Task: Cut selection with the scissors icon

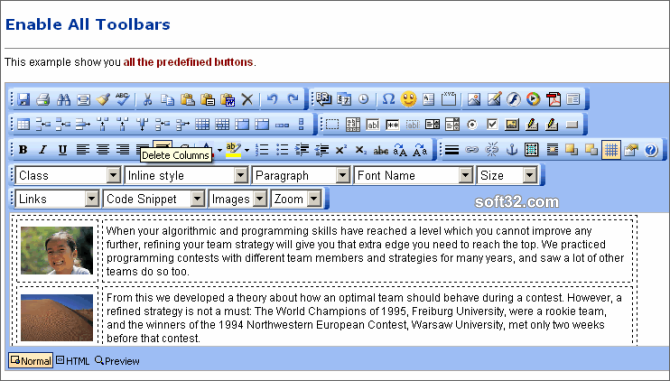Action: 147,100
